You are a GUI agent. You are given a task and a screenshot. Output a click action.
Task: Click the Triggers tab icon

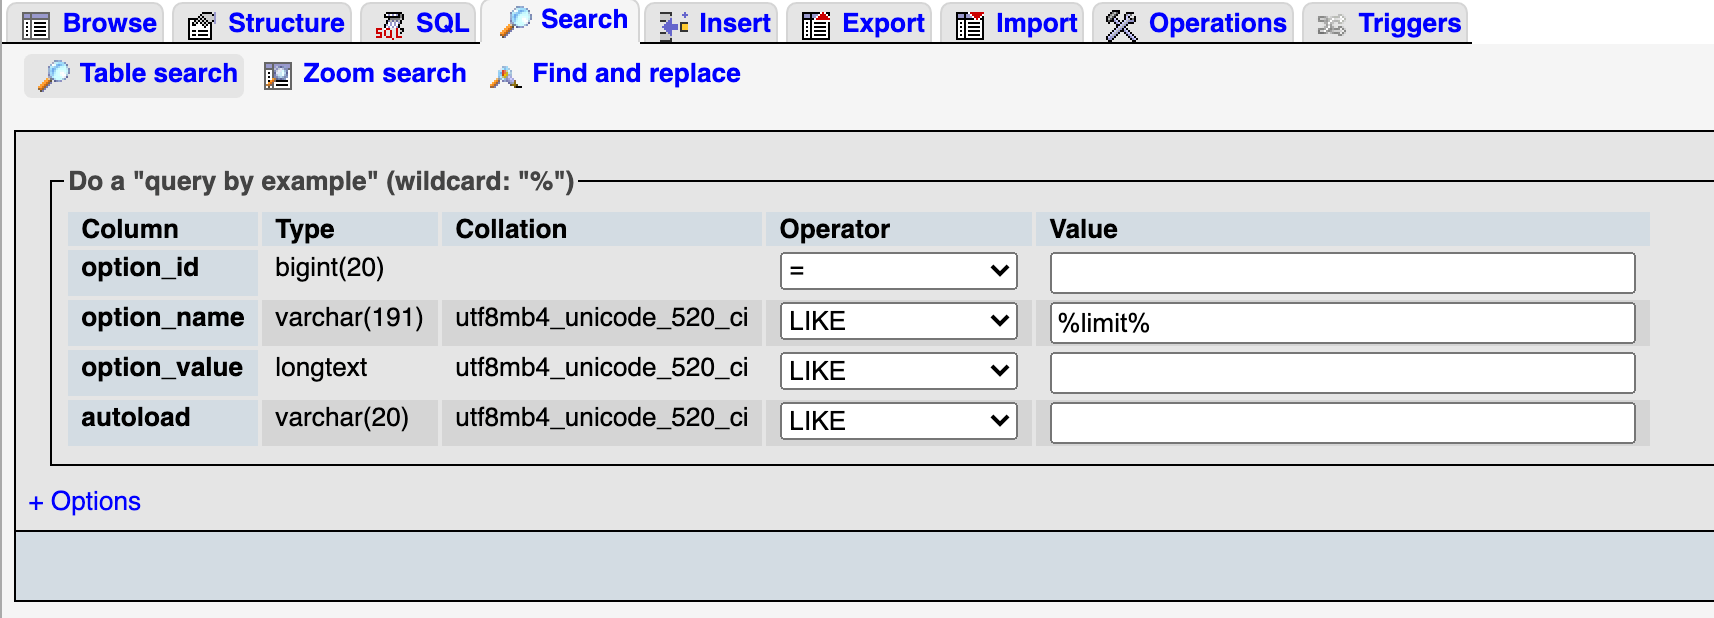tap(1331, 25)
